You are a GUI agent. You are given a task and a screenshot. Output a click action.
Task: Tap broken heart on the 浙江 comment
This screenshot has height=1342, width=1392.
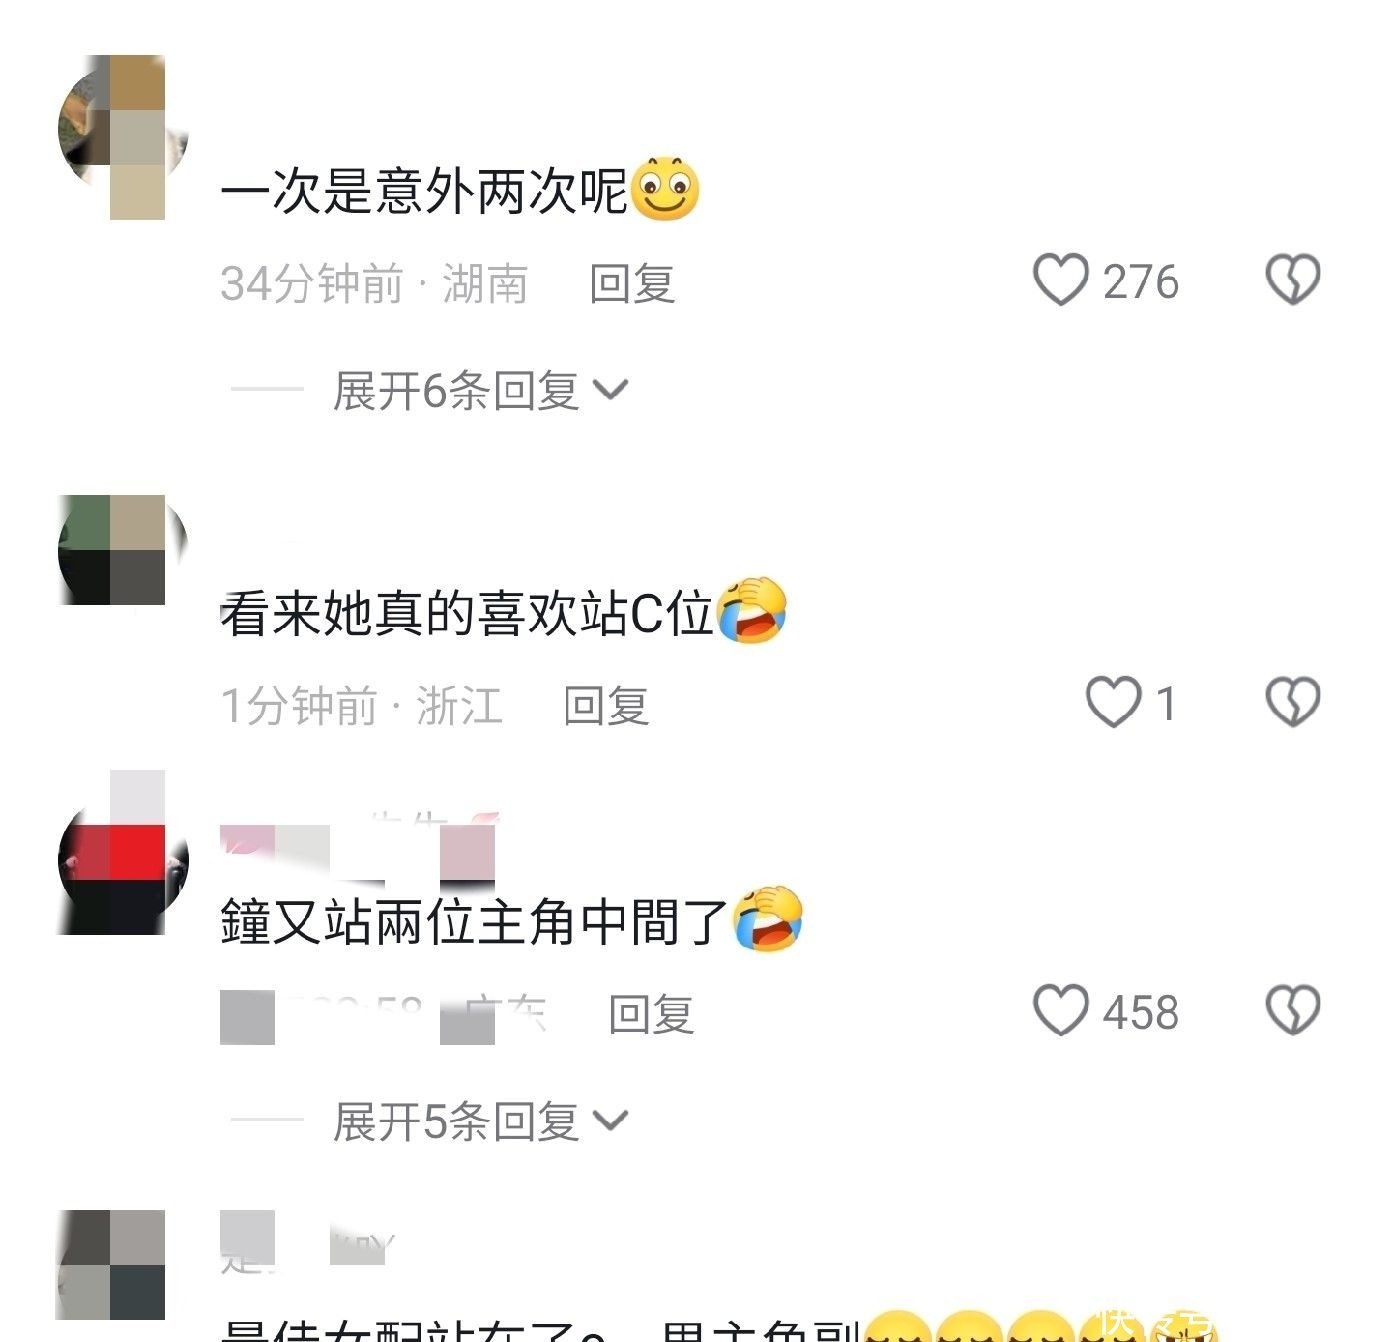point(1293,702)
